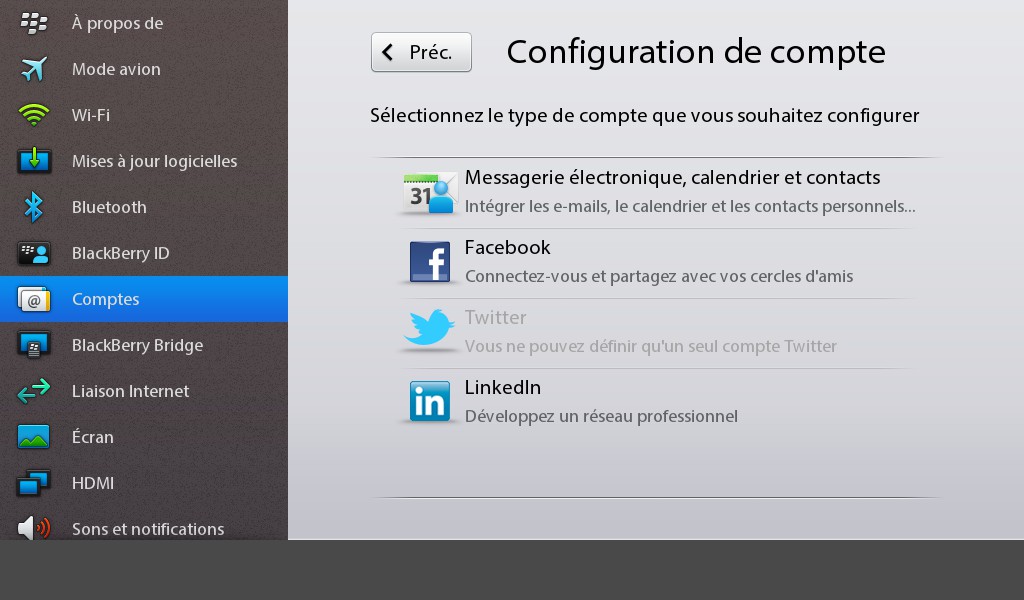Click the Twitter bird icon
1024x600 pixels.
click(x=430, y=327)
